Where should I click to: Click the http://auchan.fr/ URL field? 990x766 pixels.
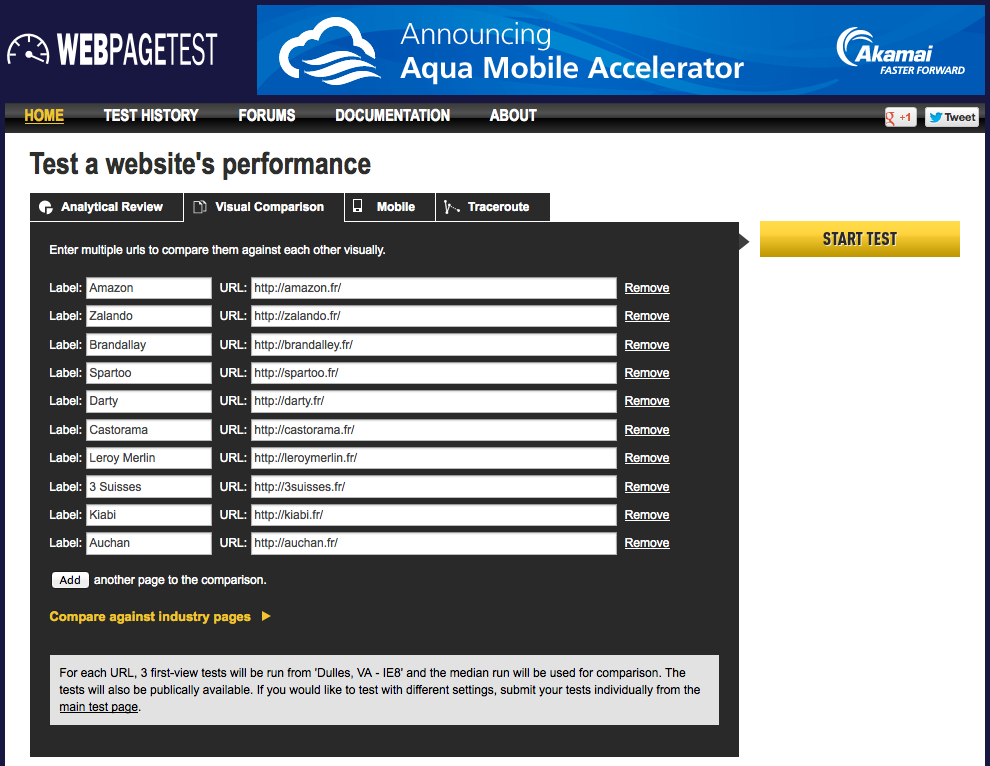coord(434,543)
